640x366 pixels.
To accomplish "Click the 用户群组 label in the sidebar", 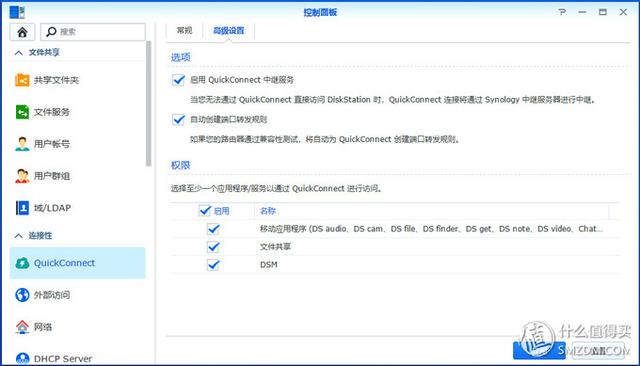I will pyautogui.click(x=52, y=176).
